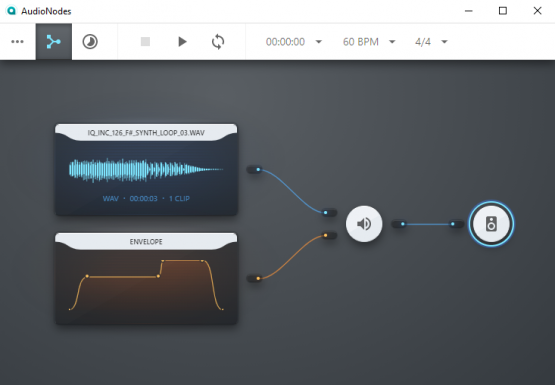Select the IQ_INC_126 synth loop WAV header

(x=146, y=133)
